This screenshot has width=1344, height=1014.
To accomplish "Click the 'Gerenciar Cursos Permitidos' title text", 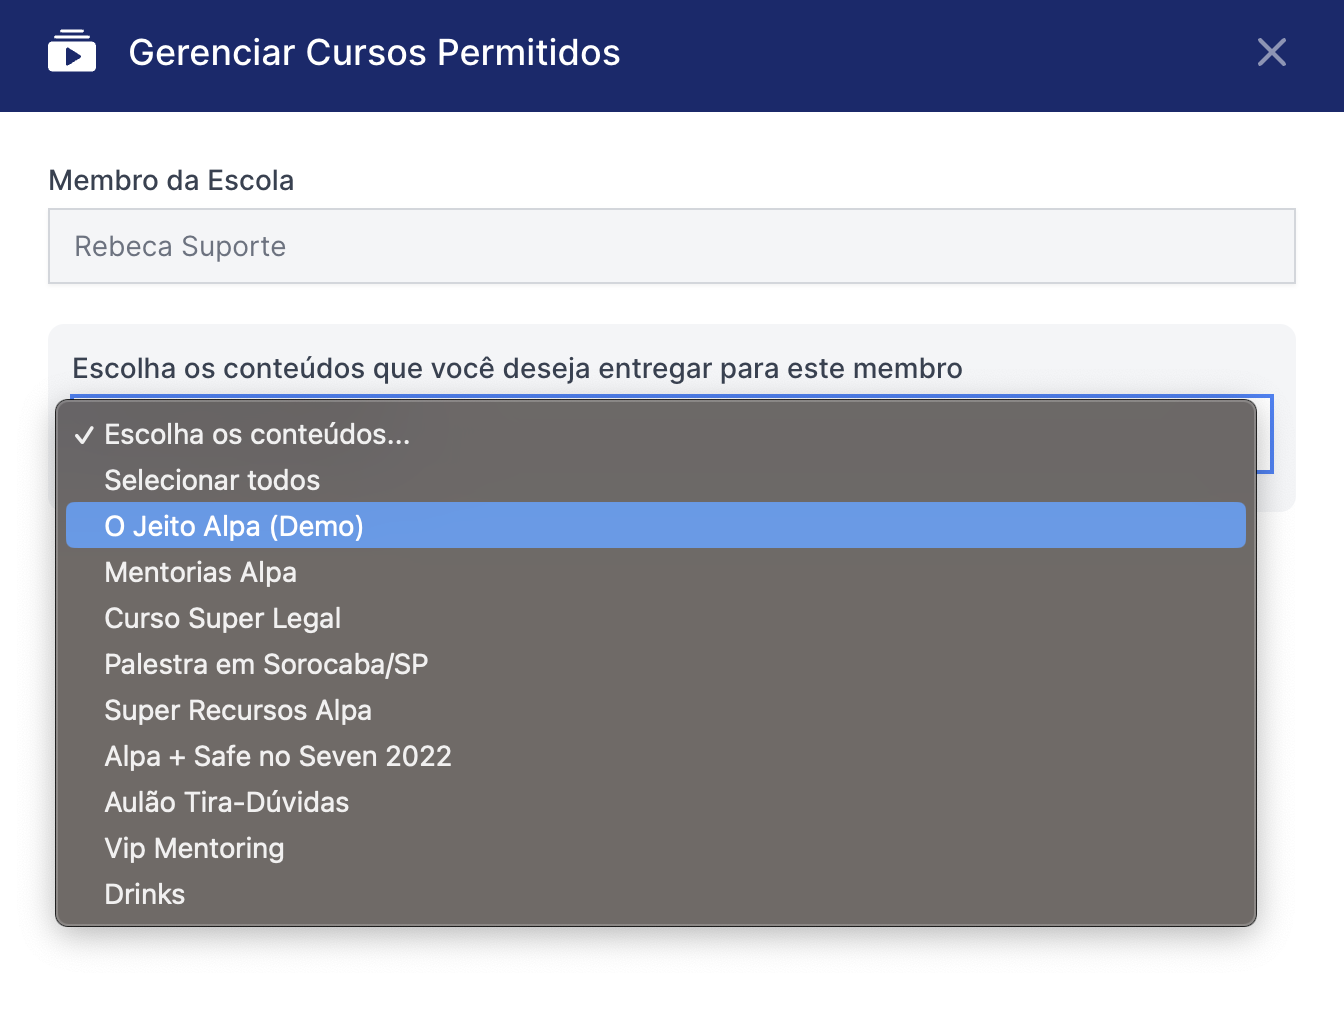I will (x=374, y=53).
